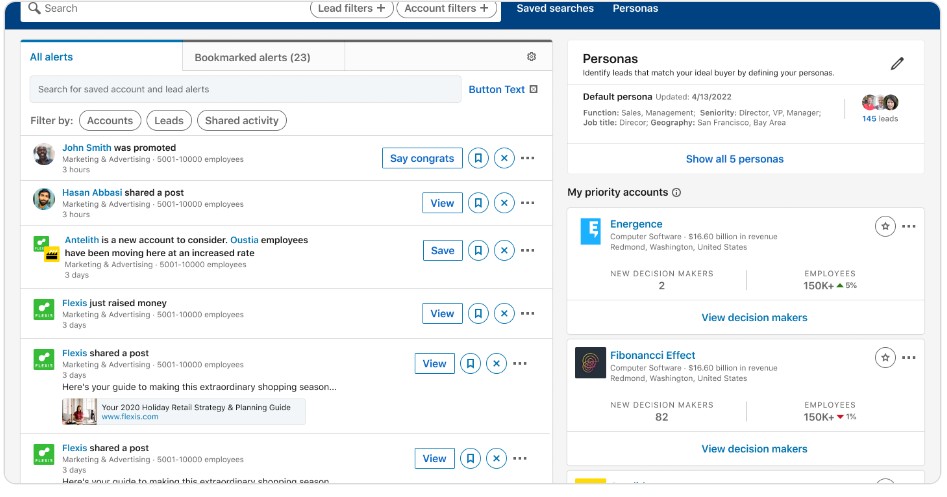Open Personas in top navigation

(635, 8)
